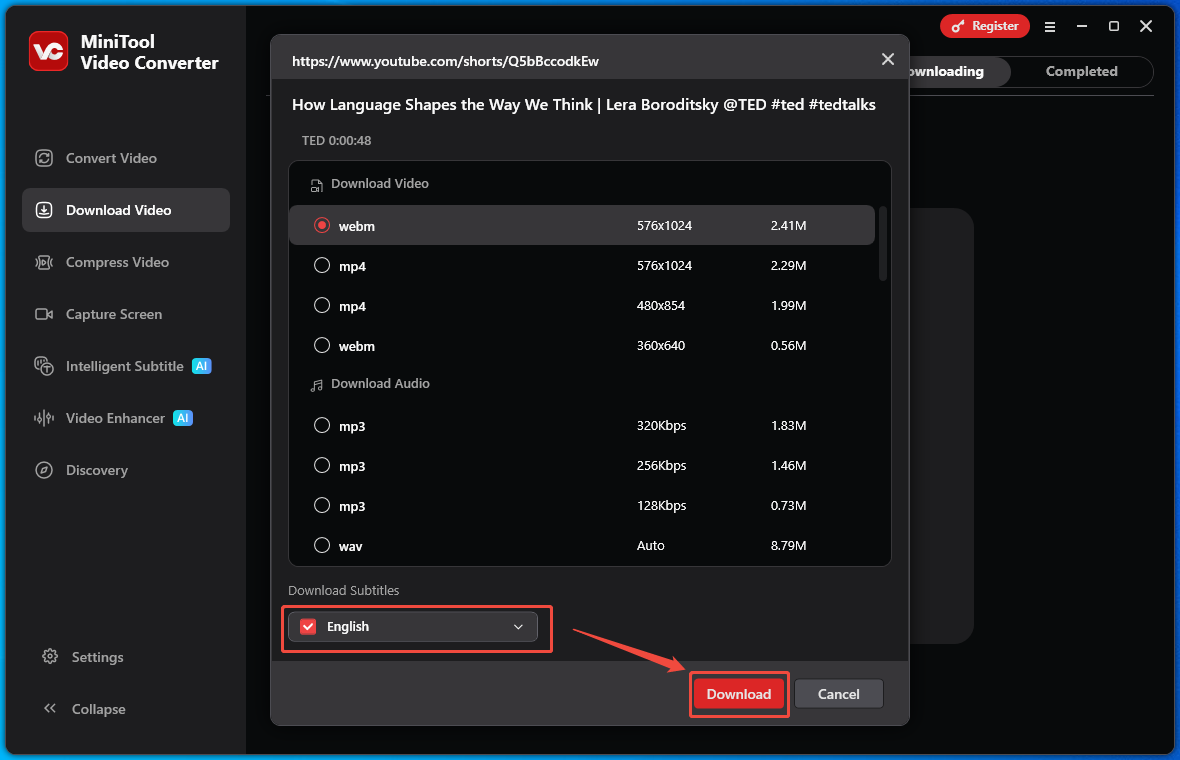This screenshot has width=1180, height=760.
Task: Open Settings in the sidebar
Action: [x=97, y=657]
